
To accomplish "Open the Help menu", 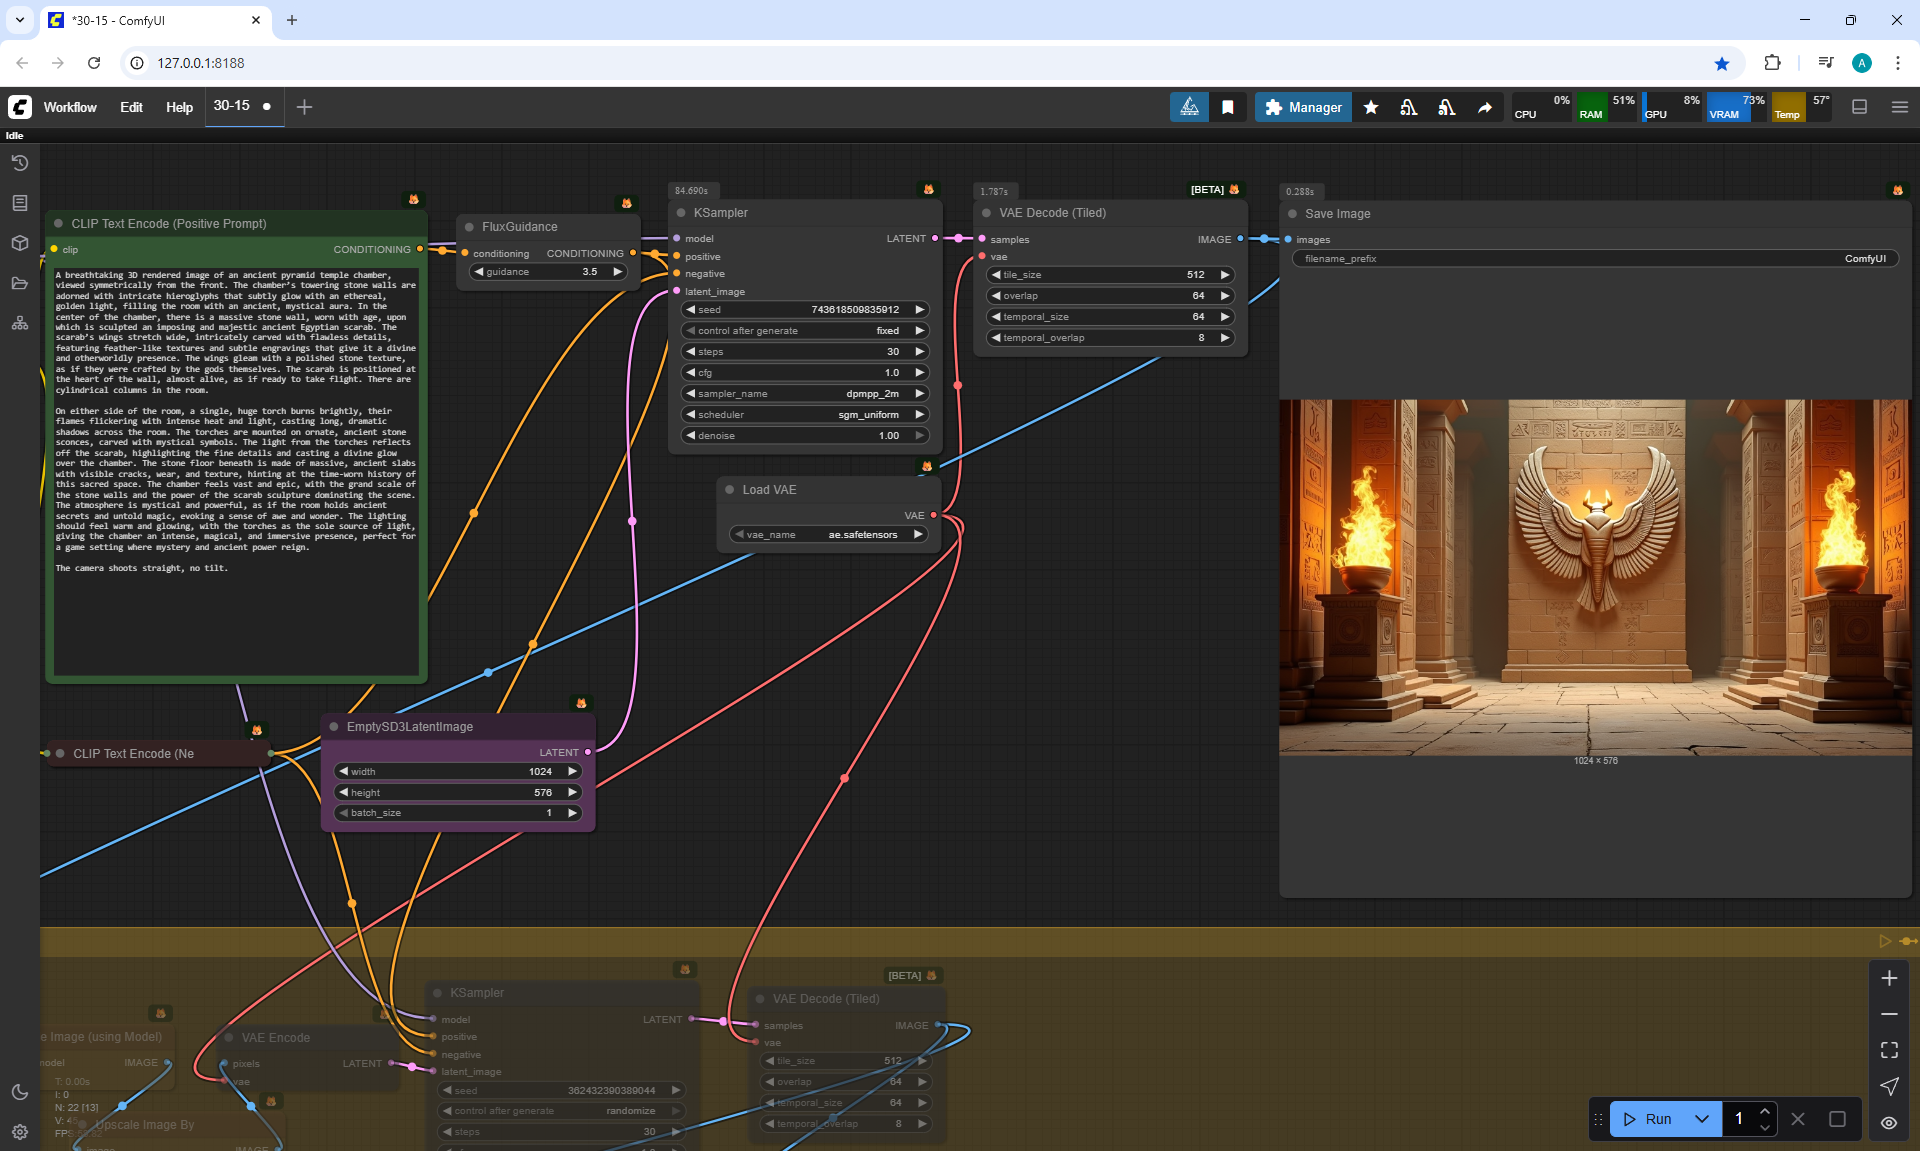I will point(179,107).
